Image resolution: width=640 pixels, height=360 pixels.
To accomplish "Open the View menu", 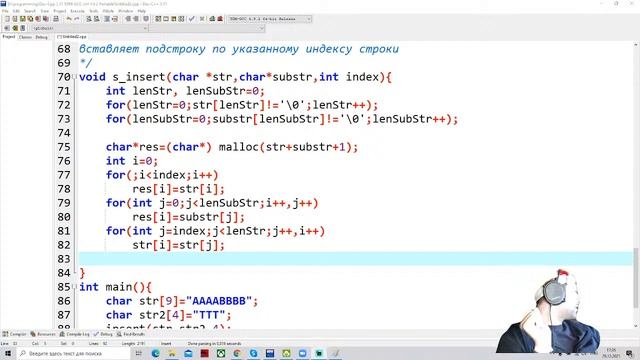I will coord(45,11).
